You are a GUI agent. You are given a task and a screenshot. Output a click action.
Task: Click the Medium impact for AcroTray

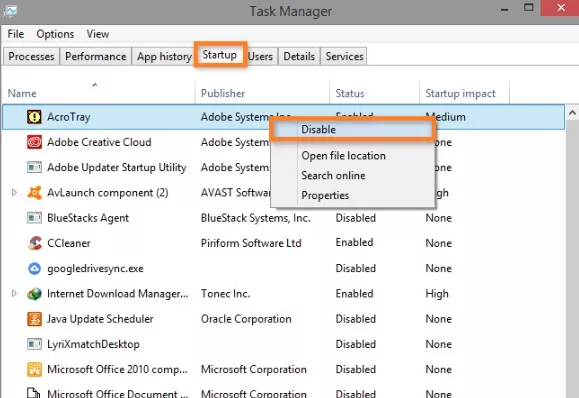445,117
